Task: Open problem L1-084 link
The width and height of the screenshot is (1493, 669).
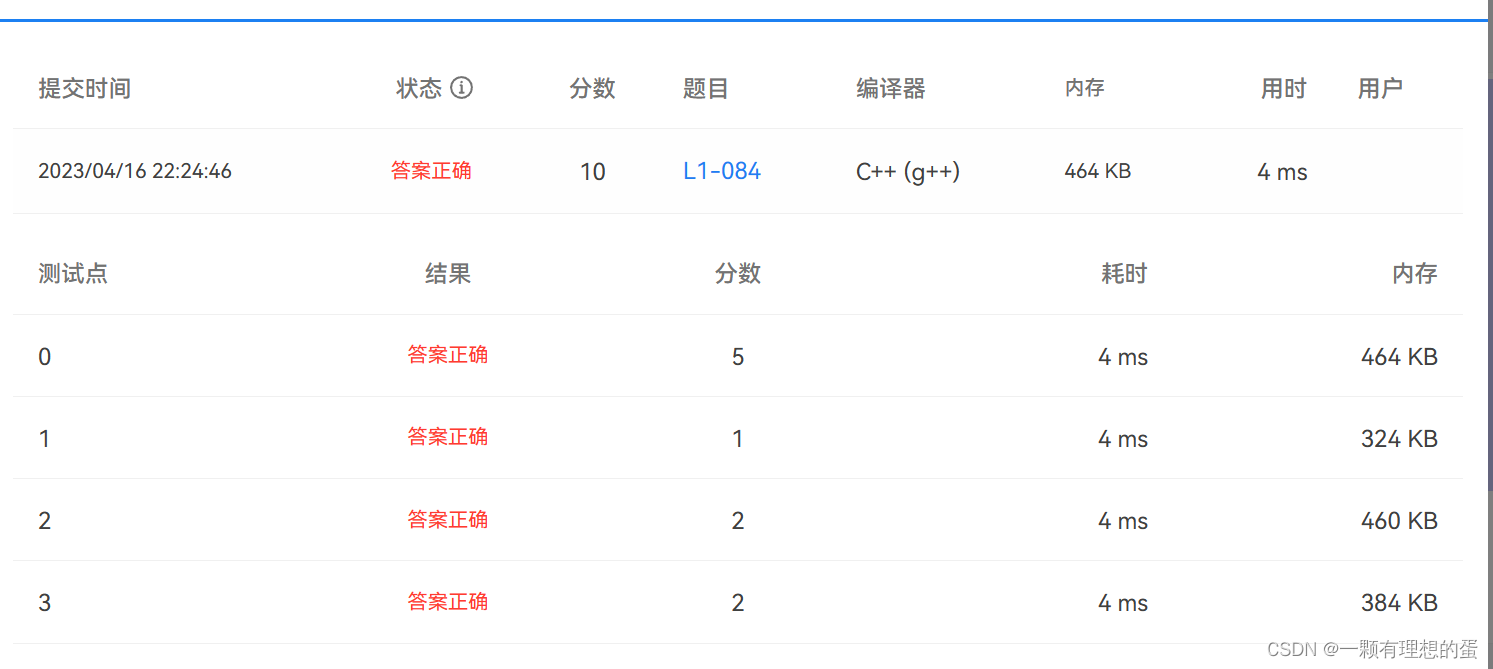Action: pyautogui.click(x=721, y=171)
